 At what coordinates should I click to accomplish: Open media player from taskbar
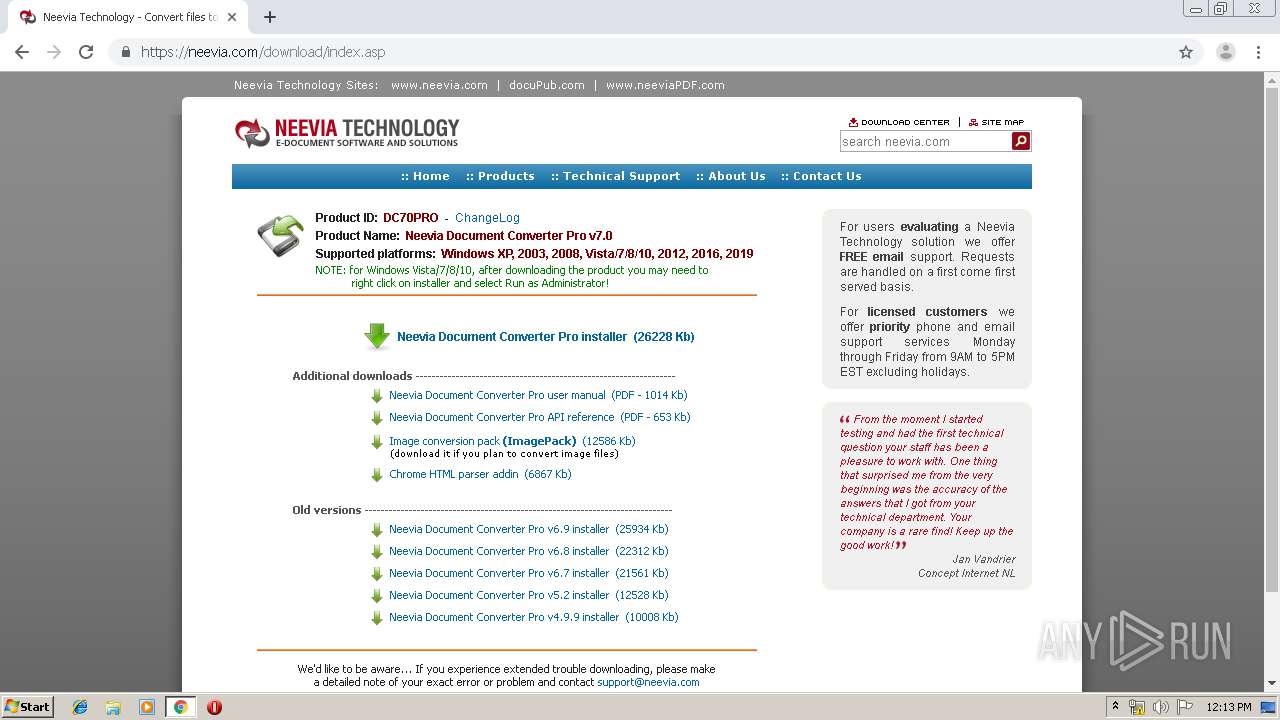click(x=147, y=707)
